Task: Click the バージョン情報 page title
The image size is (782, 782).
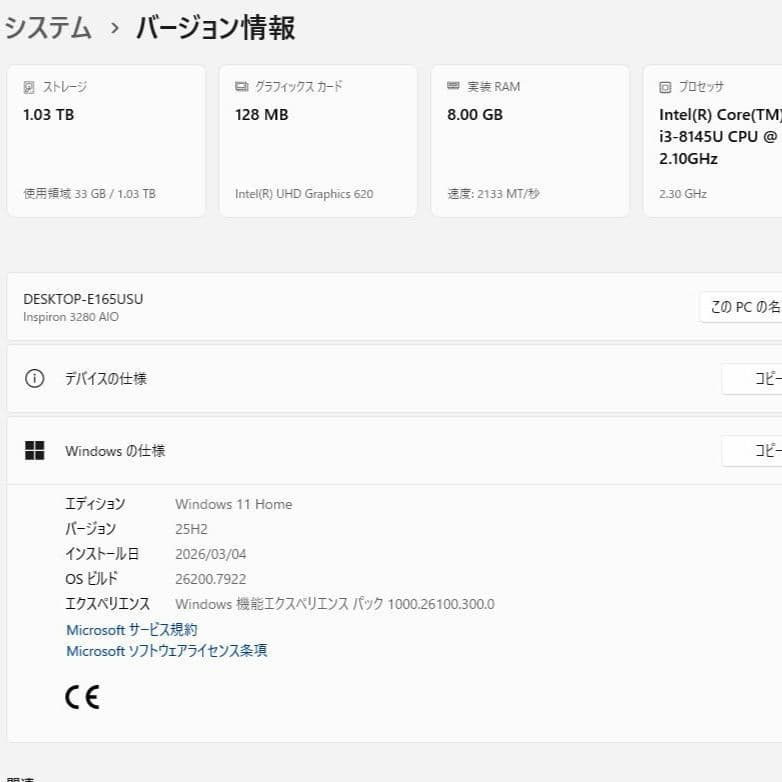Action: pyautogui.click(x=215, y=27)
